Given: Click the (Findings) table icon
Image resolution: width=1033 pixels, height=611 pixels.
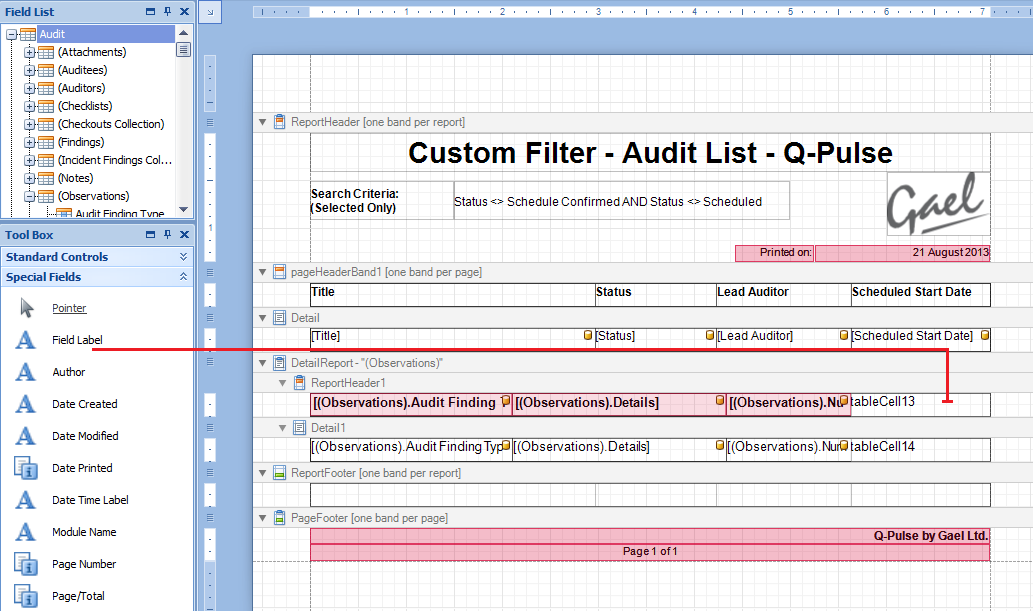Looking at the screenshot, I should (x=46, y=142).
